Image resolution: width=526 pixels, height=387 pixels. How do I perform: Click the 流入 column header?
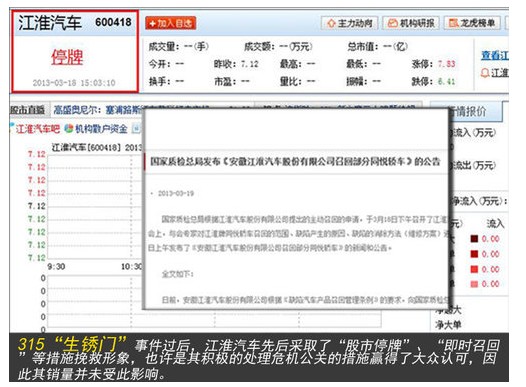[495, 223]
